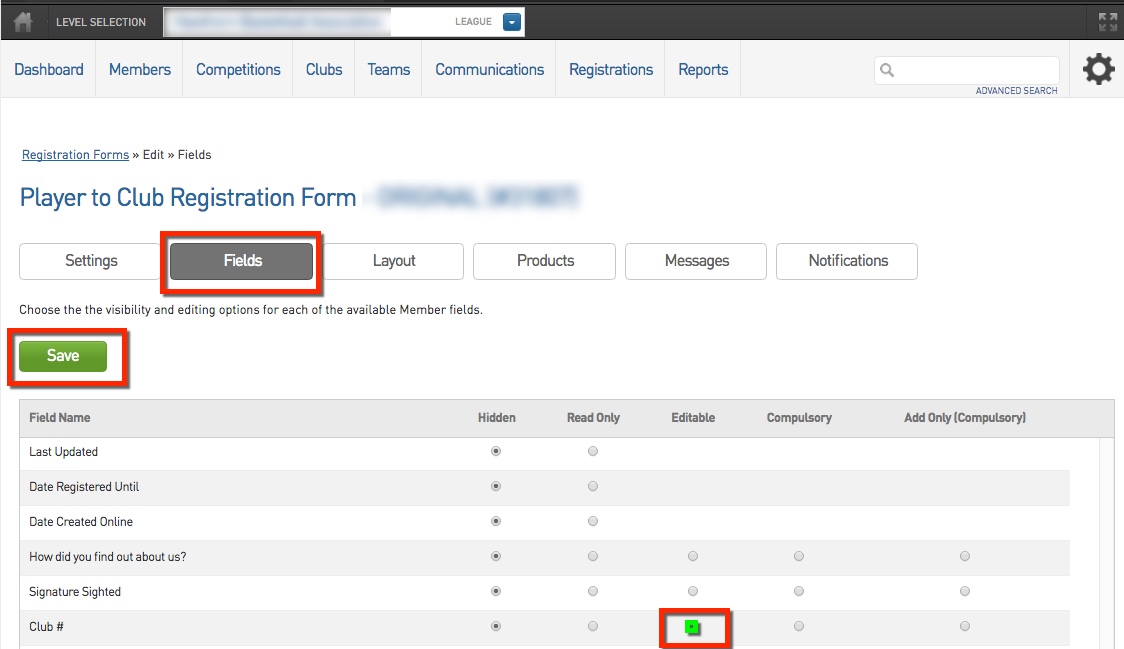Toggle fullscreen with the expand arrows icon
Viewport: 1124px width, 649px height.
pos(1108,22)
